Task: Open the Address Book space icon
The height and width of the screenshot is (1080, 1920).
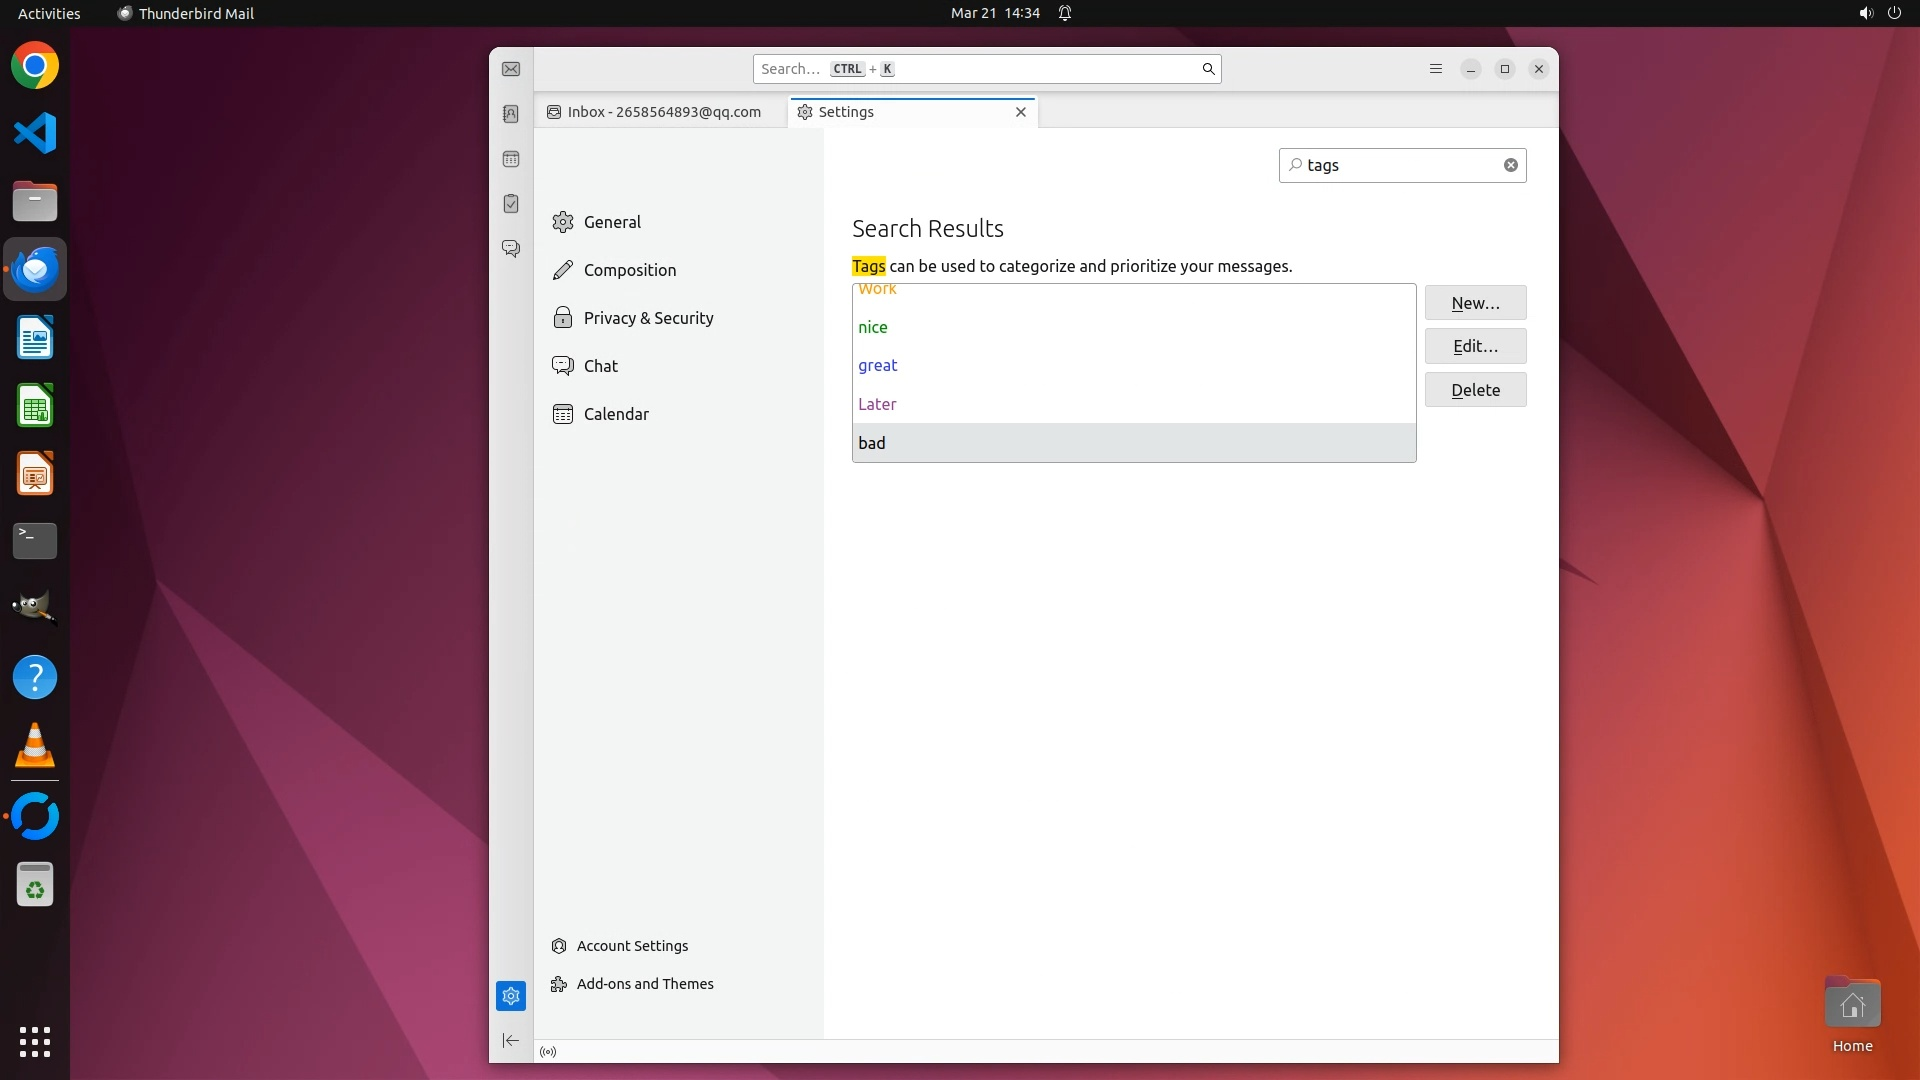Action: (x=511, y=114)
